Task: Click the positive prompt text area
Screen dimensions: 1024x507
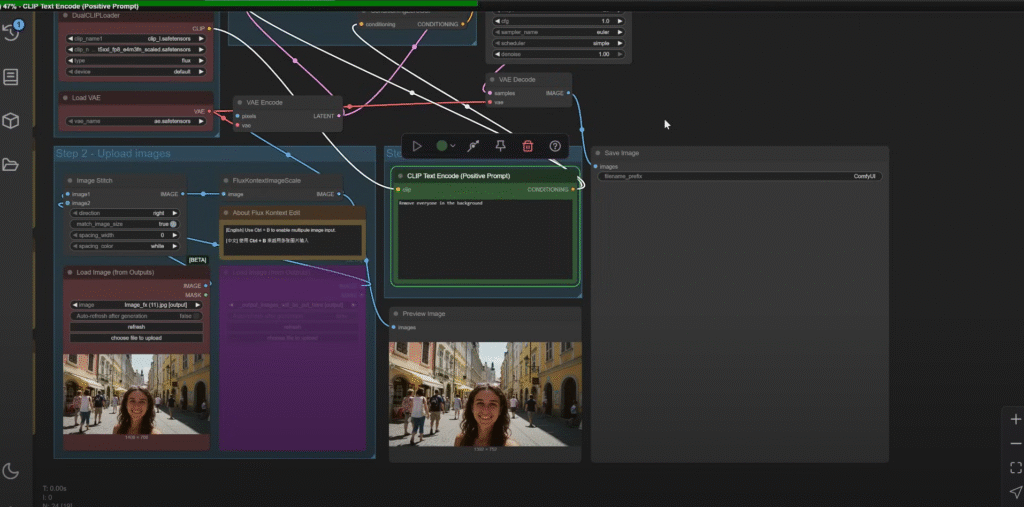Action: (x=485, y=240)
